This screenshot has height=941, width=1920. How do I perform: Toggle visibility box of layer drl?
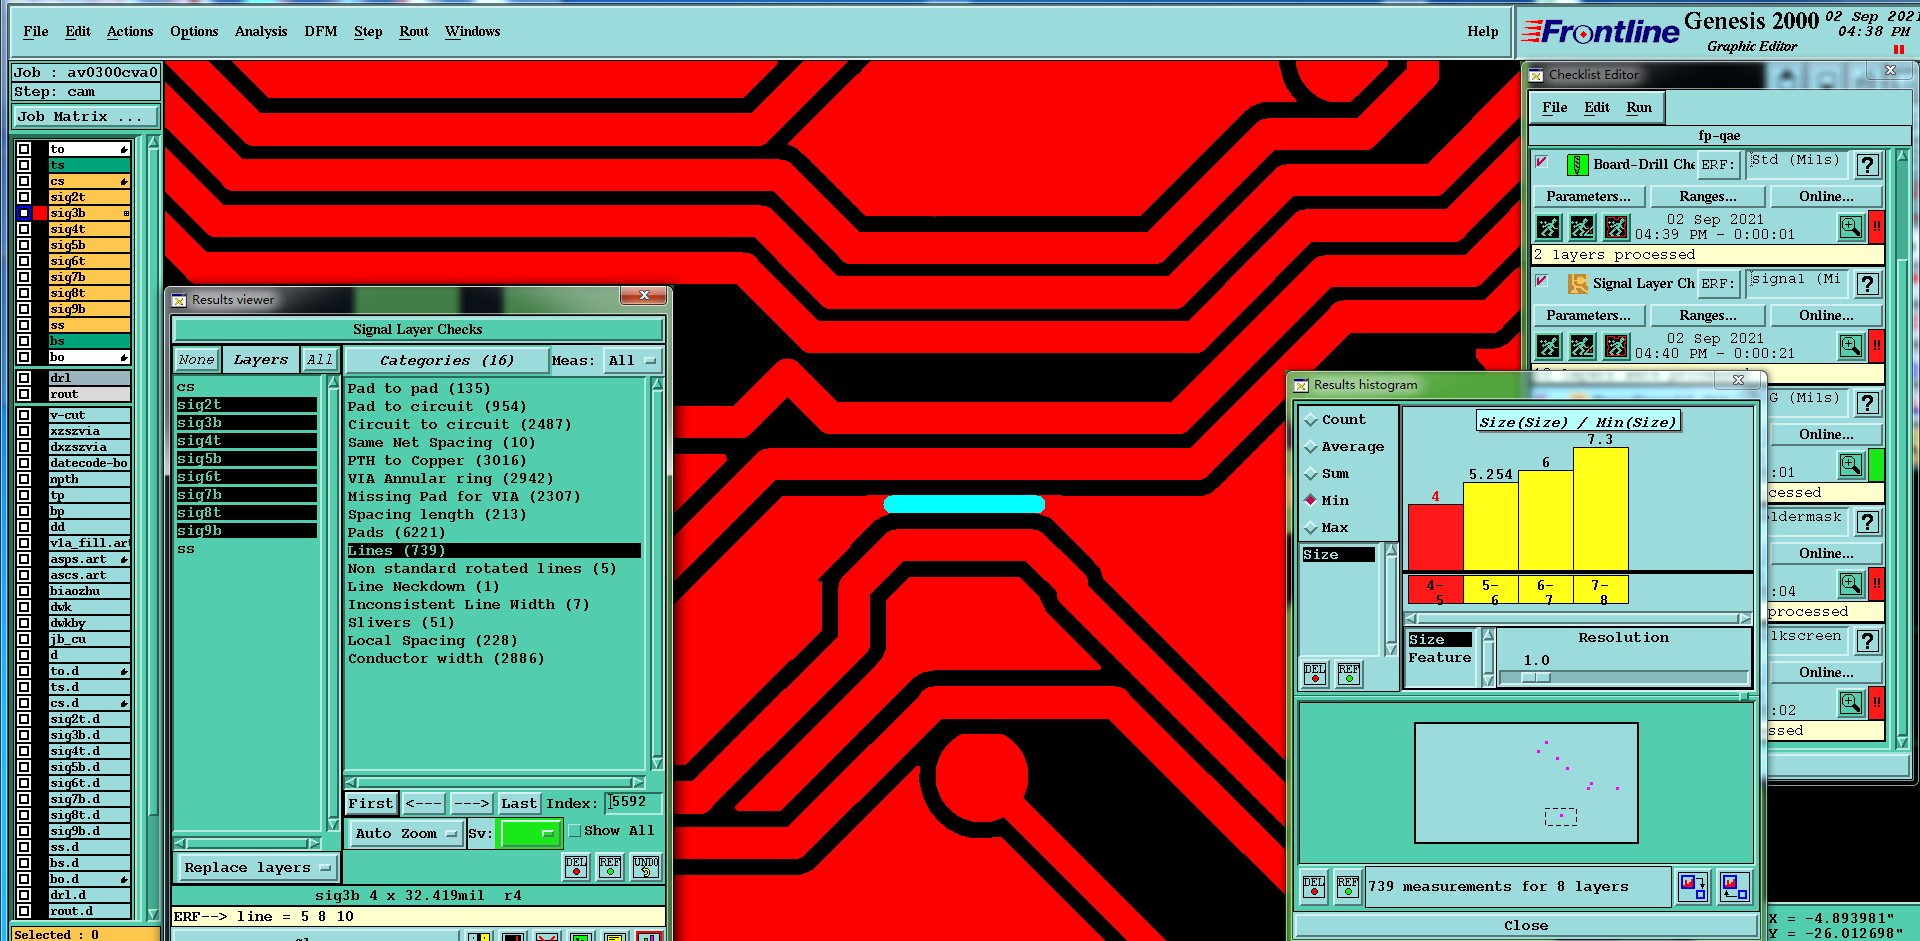24,378
